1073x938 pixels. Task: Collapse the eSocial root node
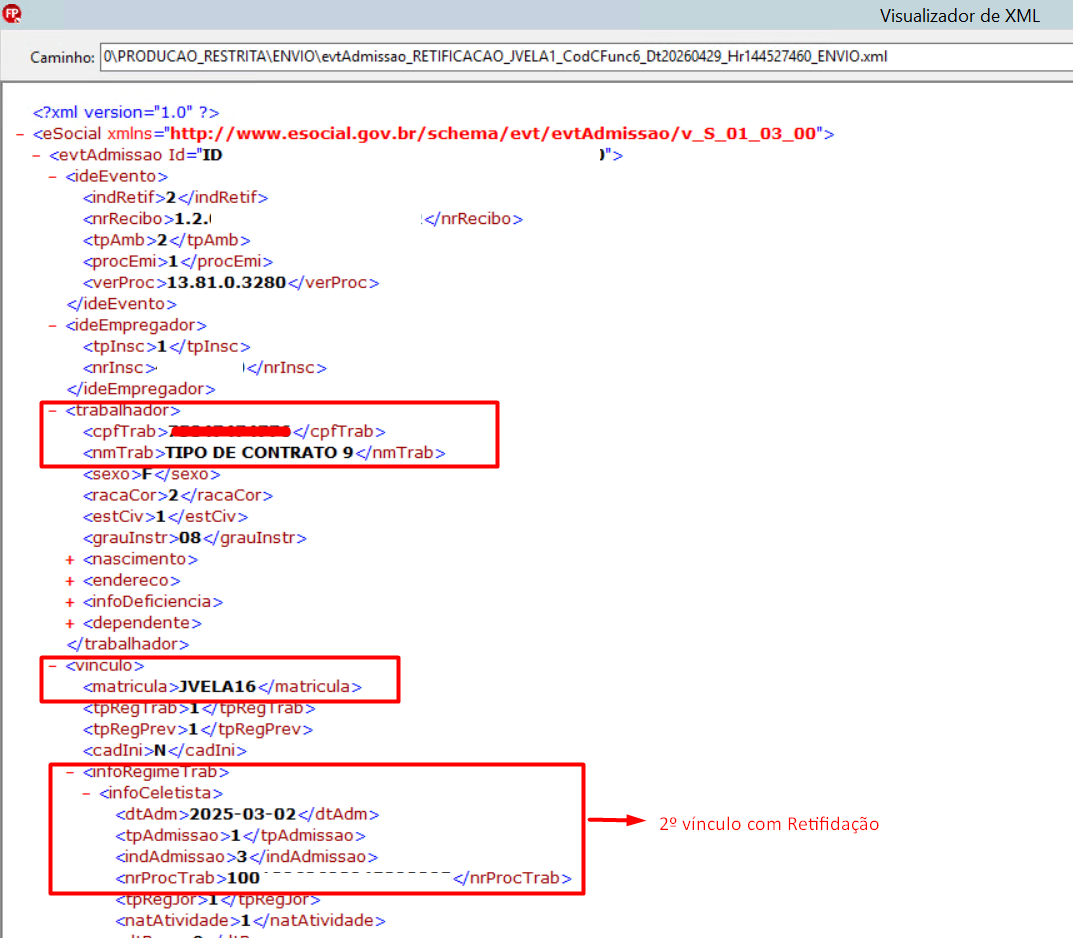20,134
